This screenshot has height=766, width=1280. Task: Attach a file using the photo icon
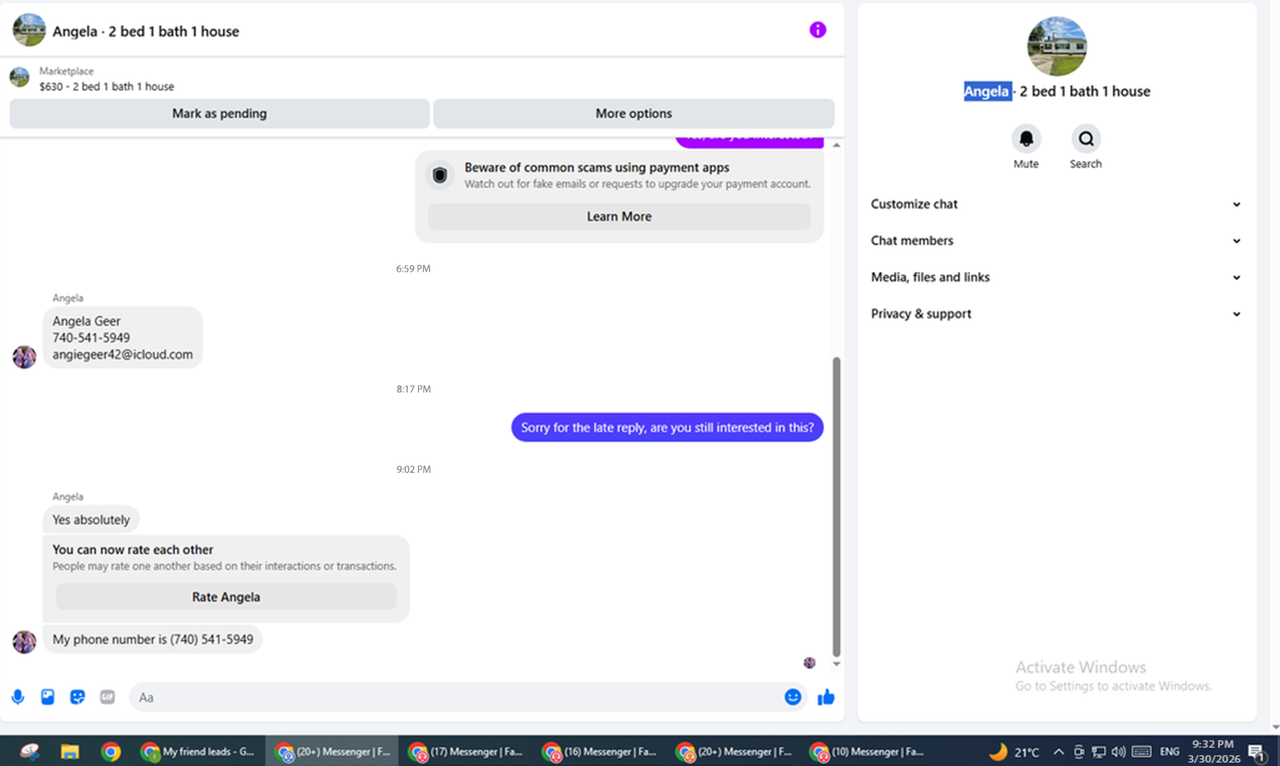coord(47,697)
